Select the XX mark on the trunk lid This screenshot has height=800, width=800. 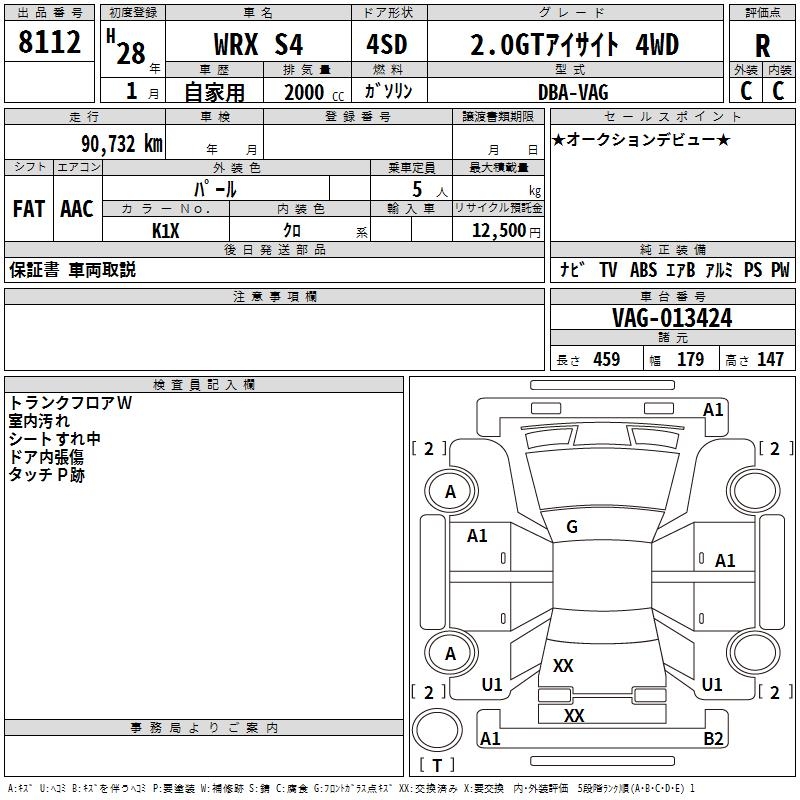tap(563, 665)
